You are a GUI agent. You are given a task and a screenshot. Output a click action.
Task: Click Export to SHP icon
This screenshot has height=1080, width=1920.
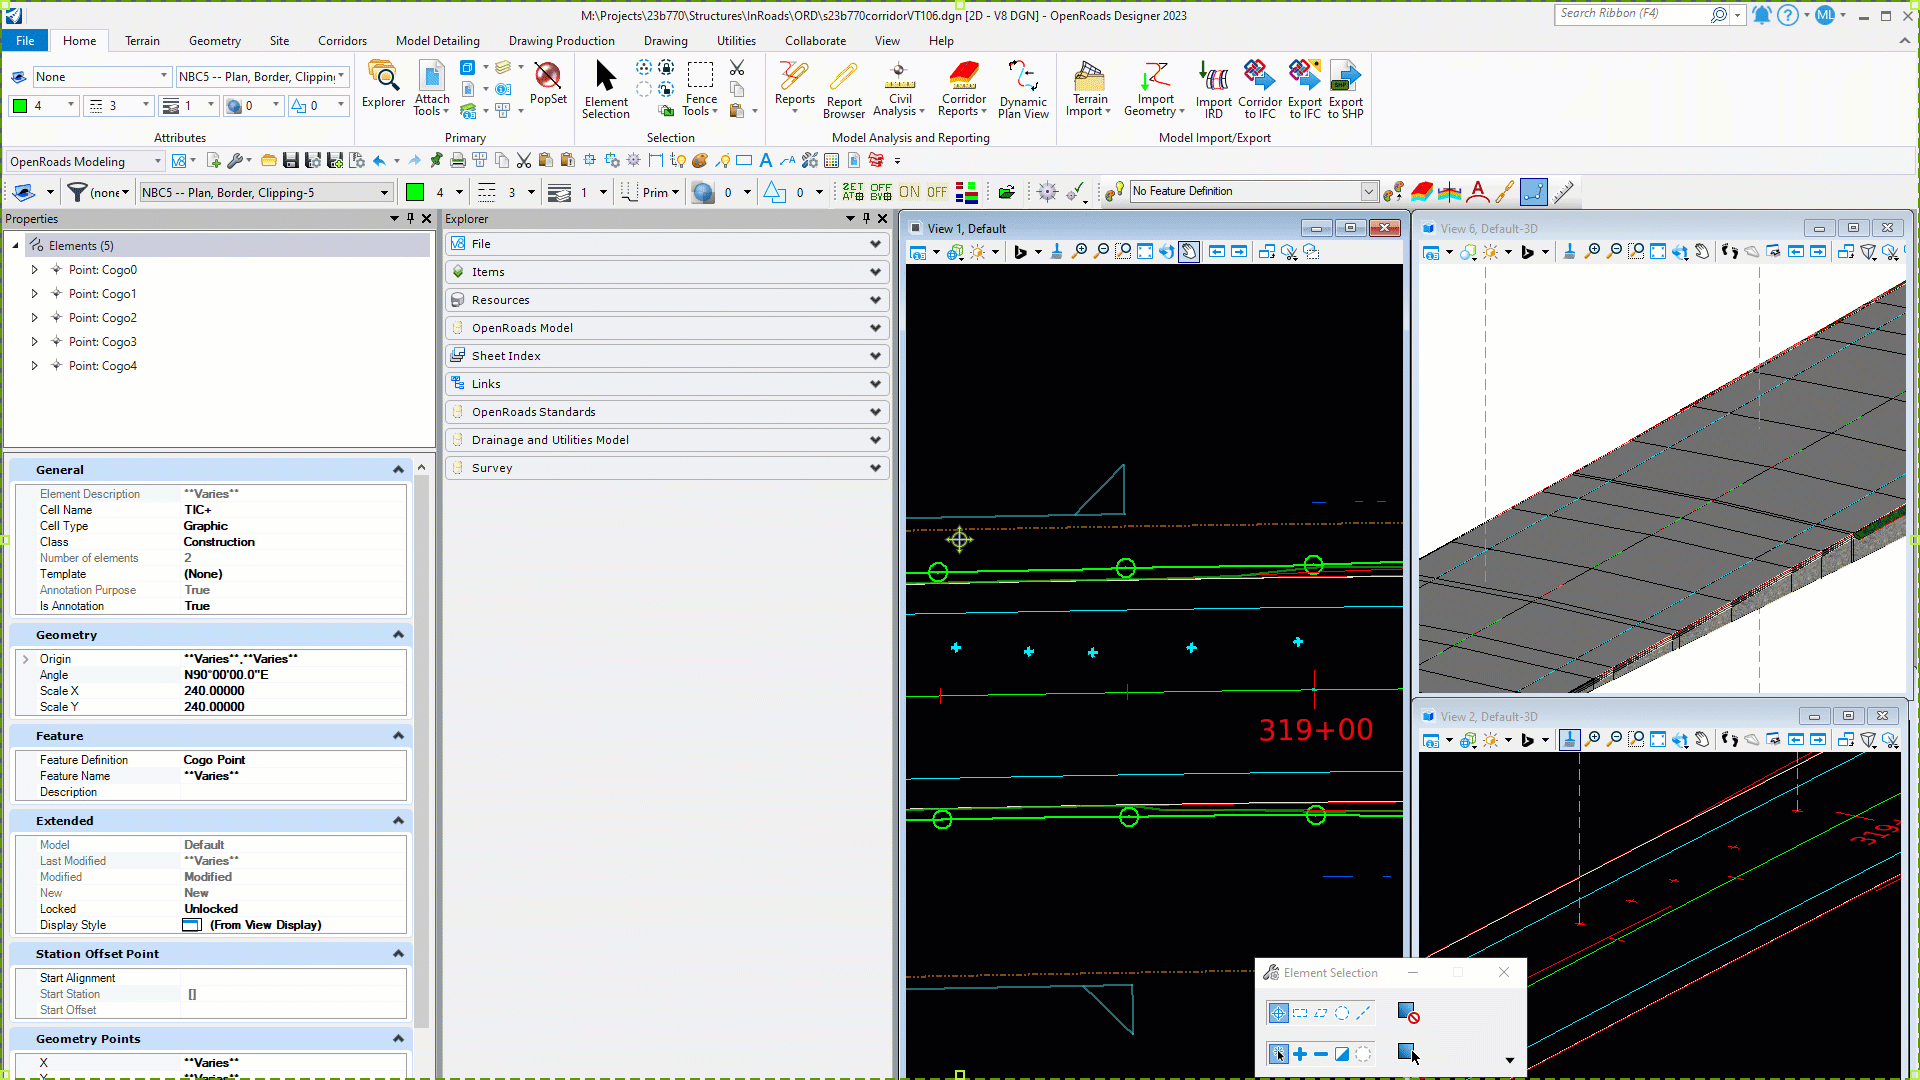point(1345,89)
